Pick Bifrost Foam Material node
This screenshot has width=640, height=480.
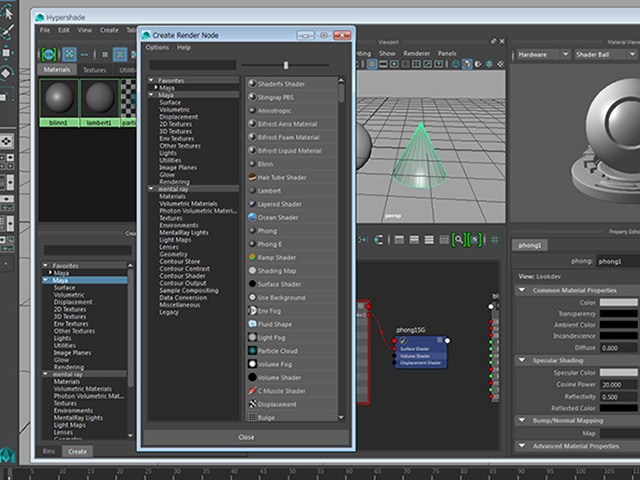point(291,137)
